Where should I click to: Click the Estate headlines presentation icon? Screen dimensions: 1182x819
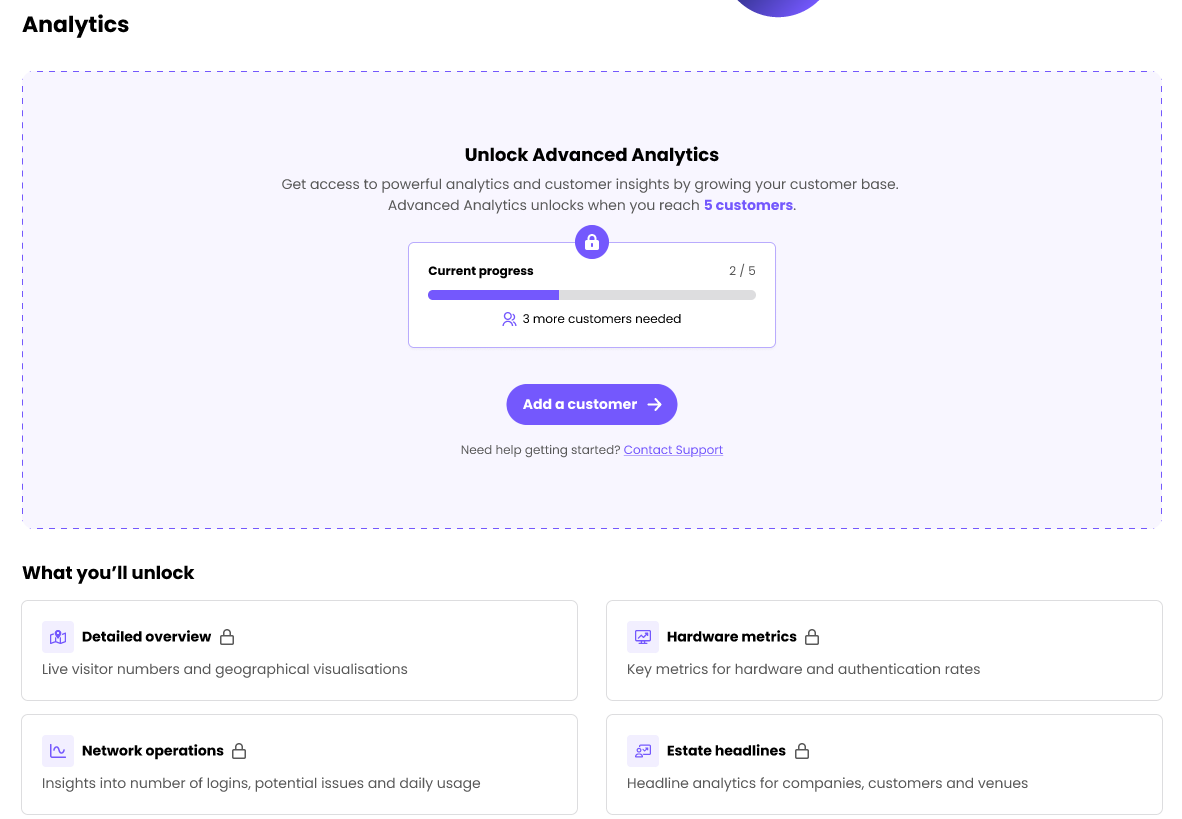pos(643,751)
